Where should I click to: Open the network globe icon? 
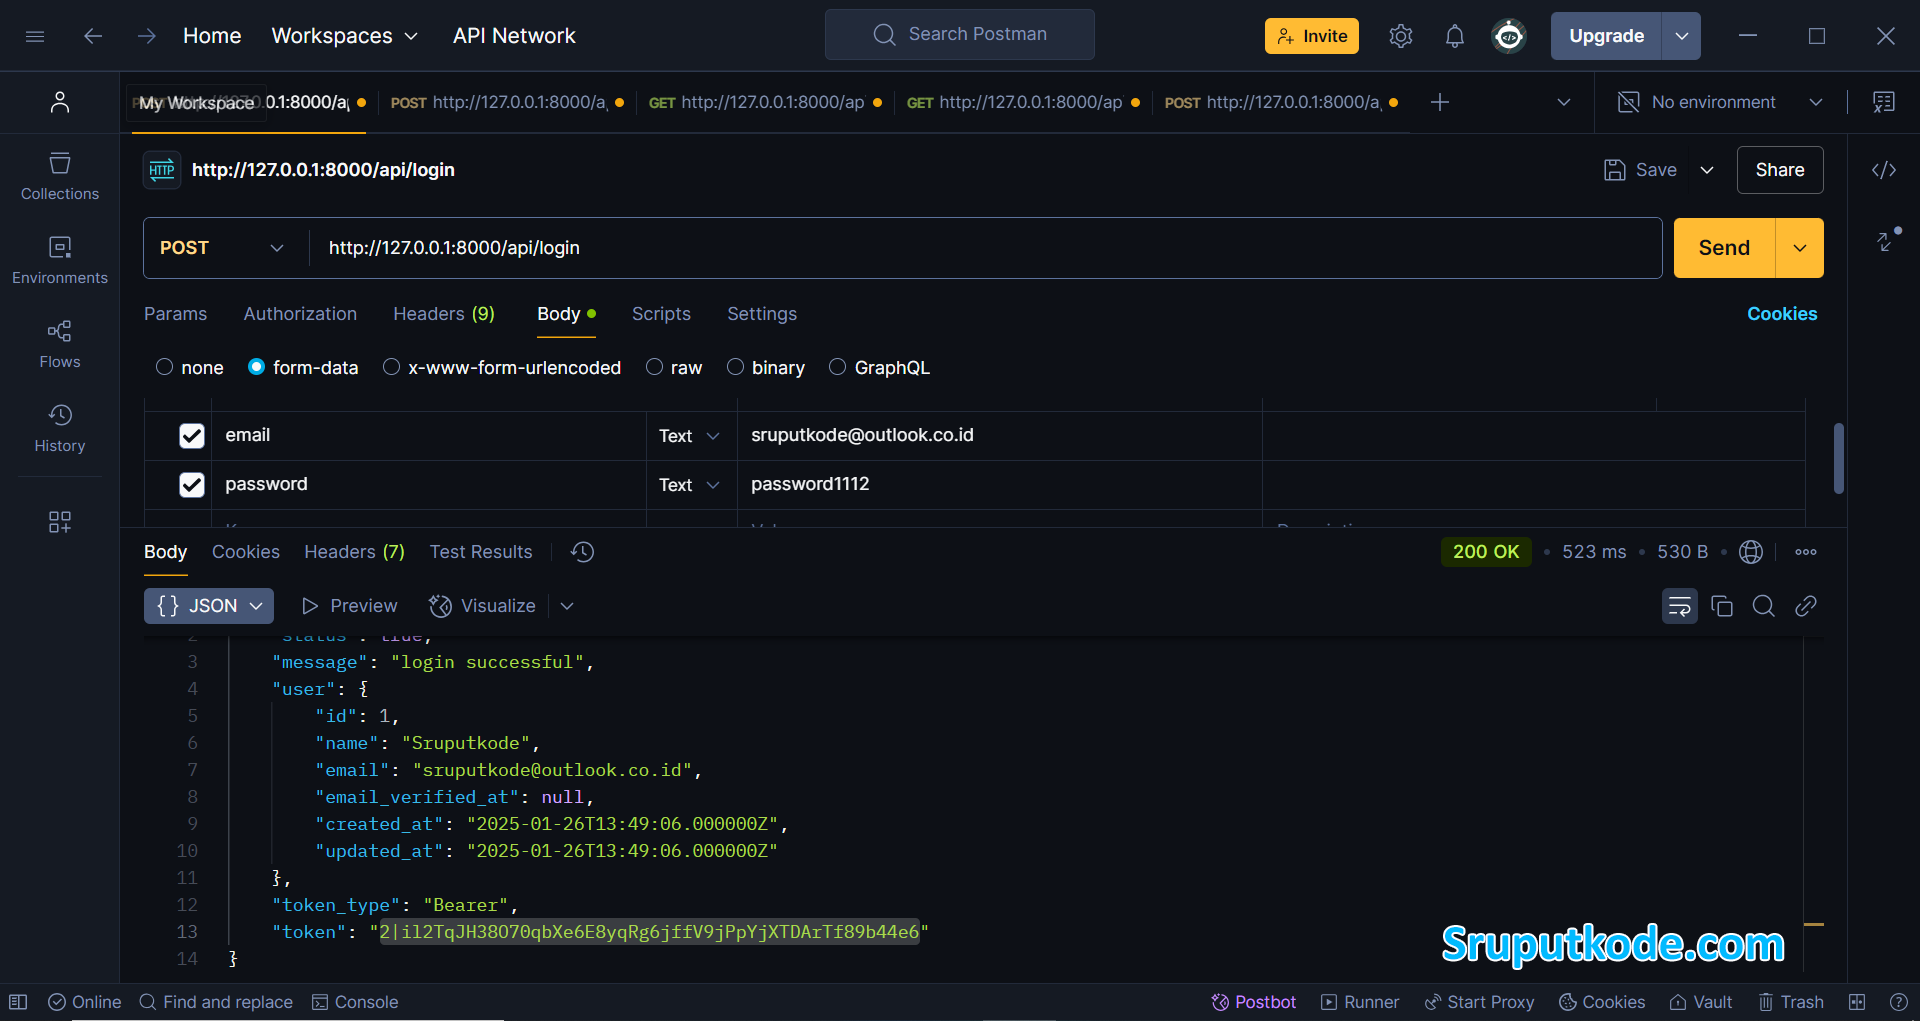tap(1750, 552)
